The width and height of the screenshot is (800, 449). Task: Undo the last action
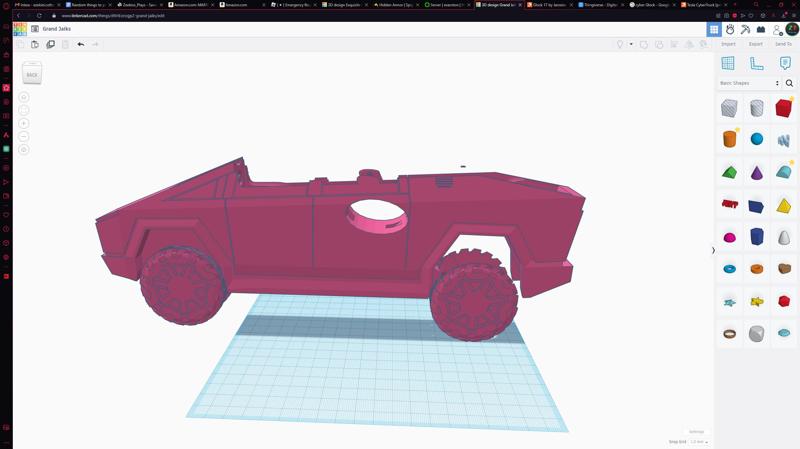pos(81,44)
